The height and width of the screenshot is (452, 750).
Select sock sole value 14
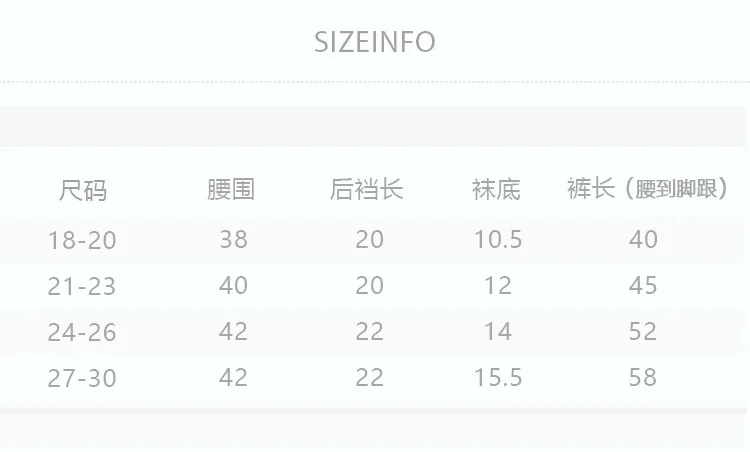pyautogui.click(x=498, y=331)
